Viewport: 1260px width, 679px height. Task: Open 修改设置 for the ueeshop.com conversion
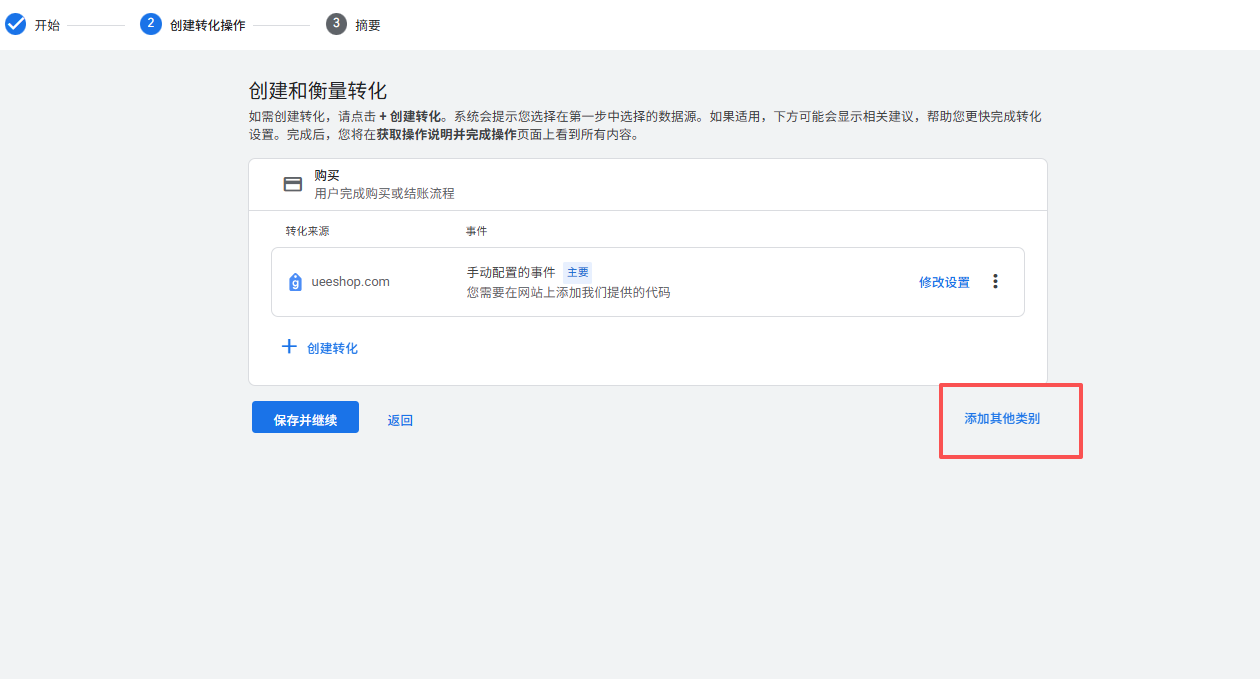click(944, 282)
